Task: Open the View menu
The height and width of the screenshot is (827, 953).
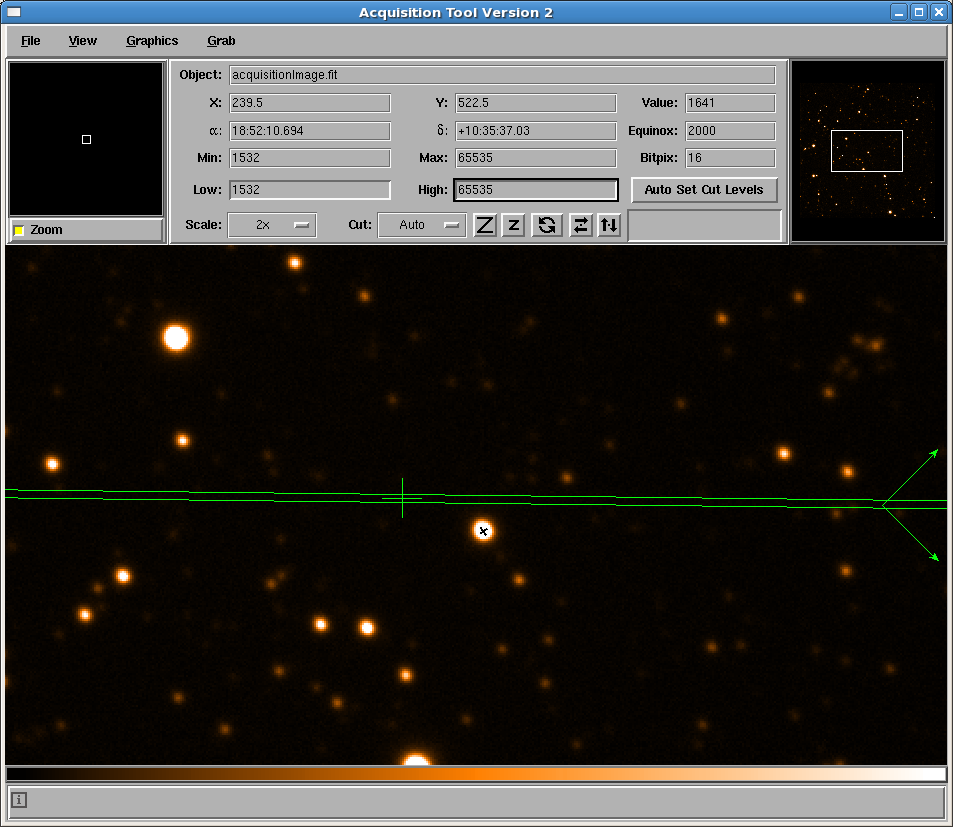Action: (x=83, y=41)
